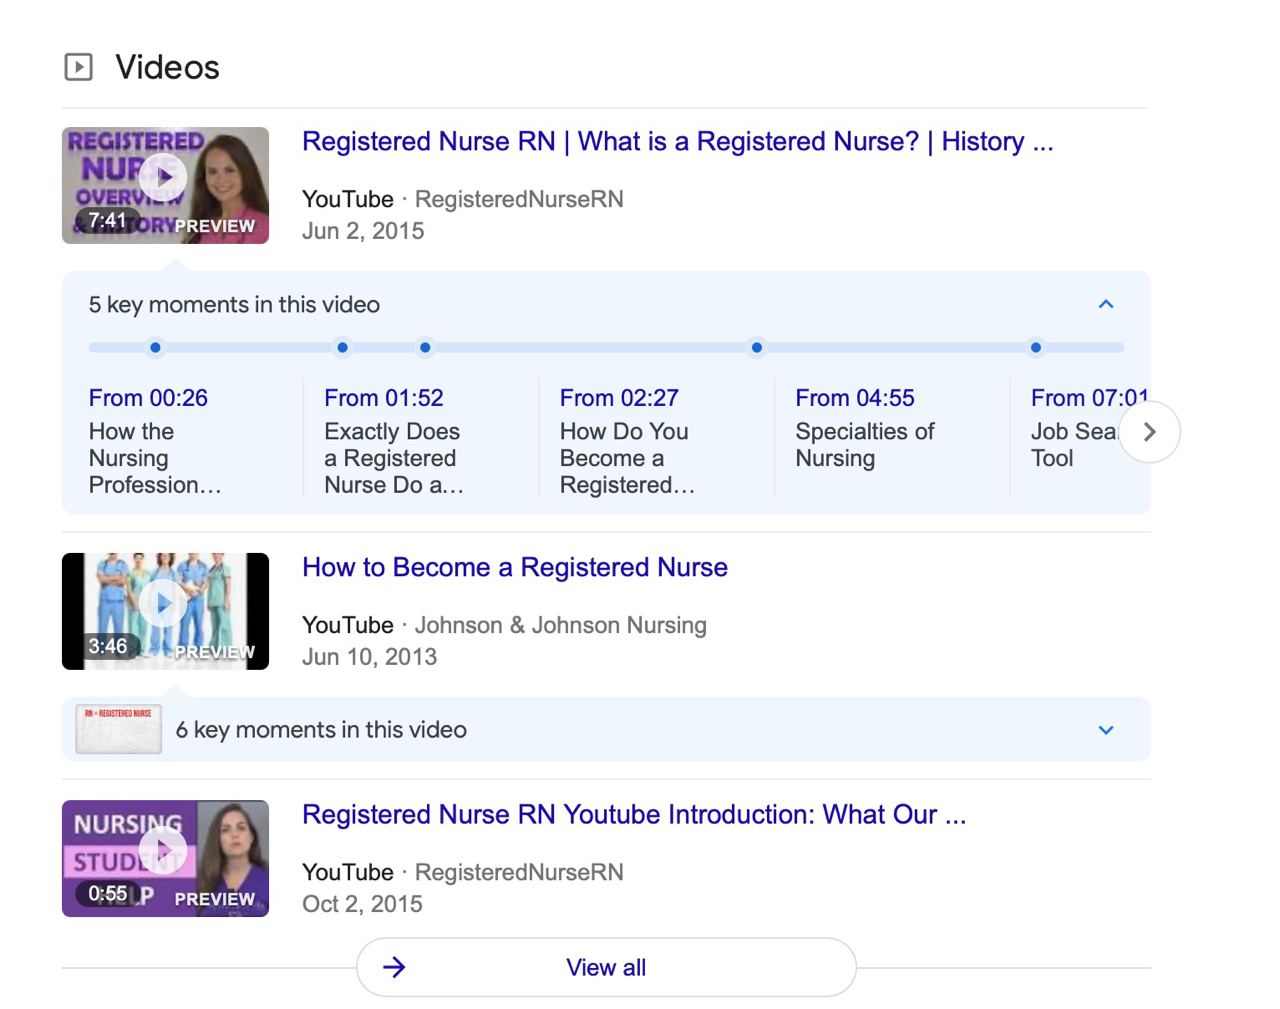Click the last timeline dot for 07:01
This screenshot has width=1280, height=1009.
pos(1035,348)
